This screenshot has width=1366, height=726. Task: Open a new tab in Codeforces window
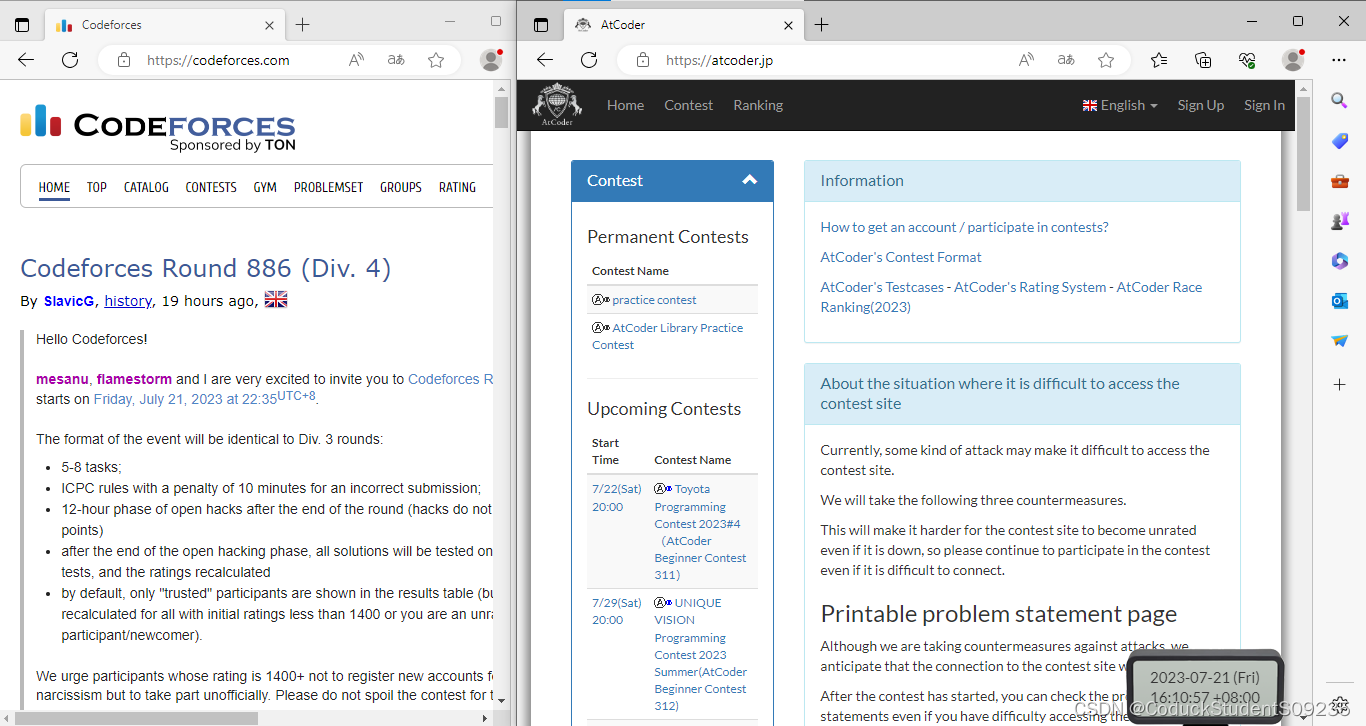(x=303, y=25)
